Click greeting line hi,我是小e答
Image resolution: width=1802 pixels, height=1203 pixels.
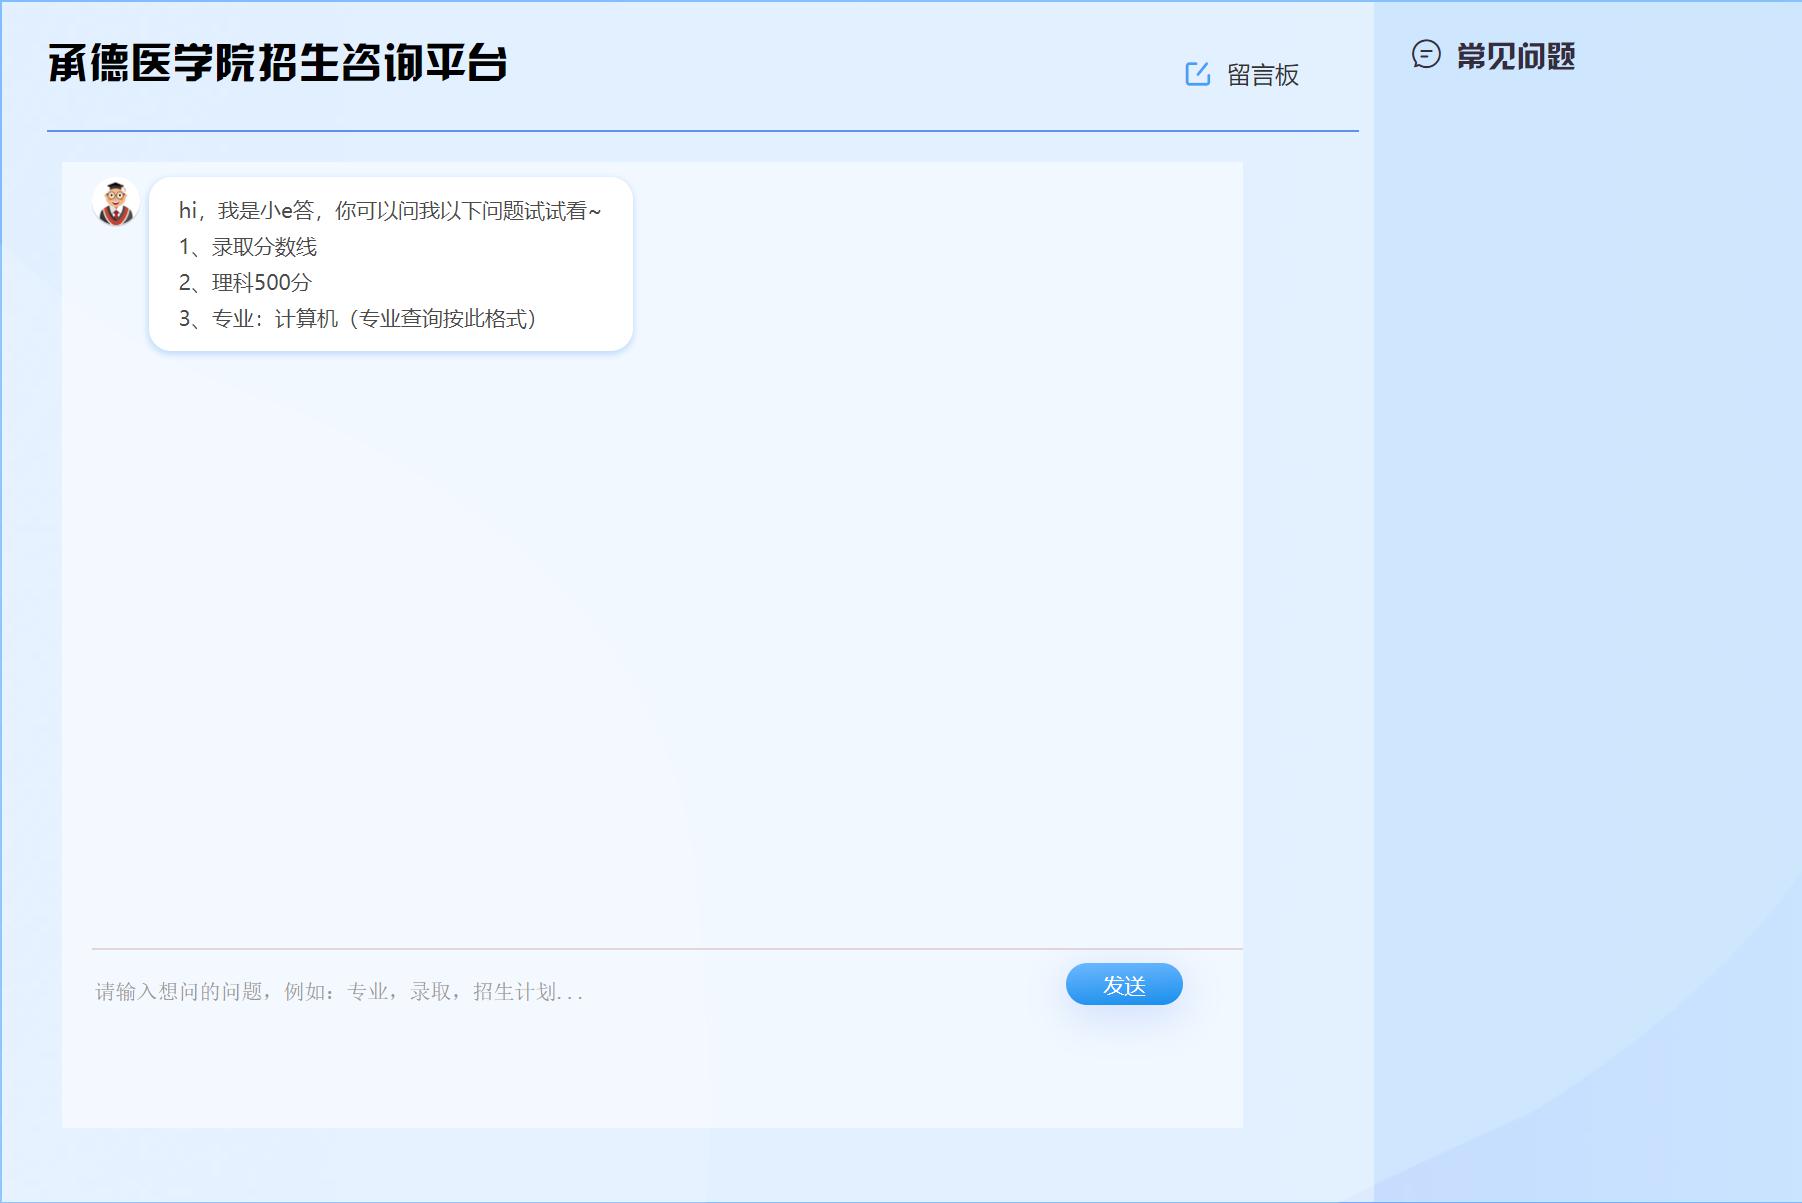pyautogui.click(x=390, y=211)
